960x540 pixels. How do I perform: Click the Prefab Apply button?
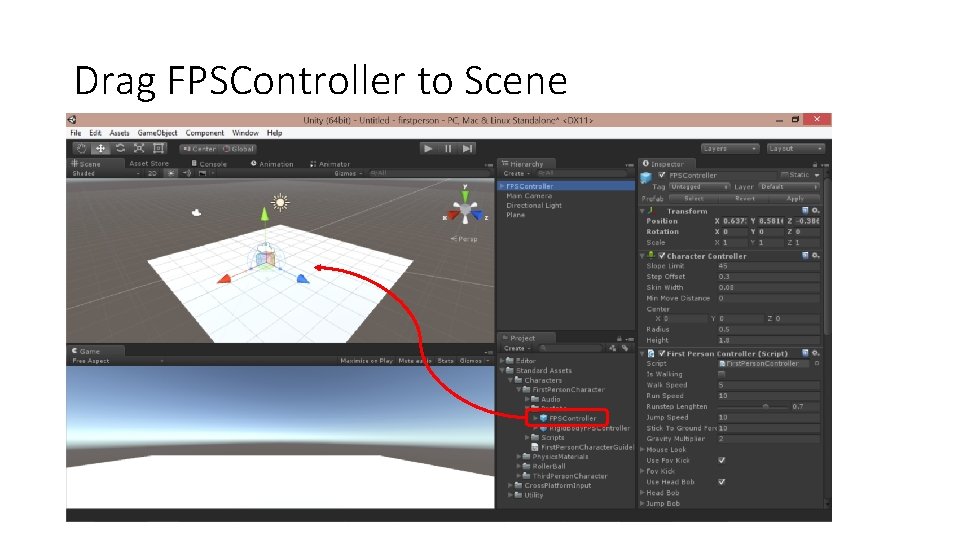click(795, 198)
